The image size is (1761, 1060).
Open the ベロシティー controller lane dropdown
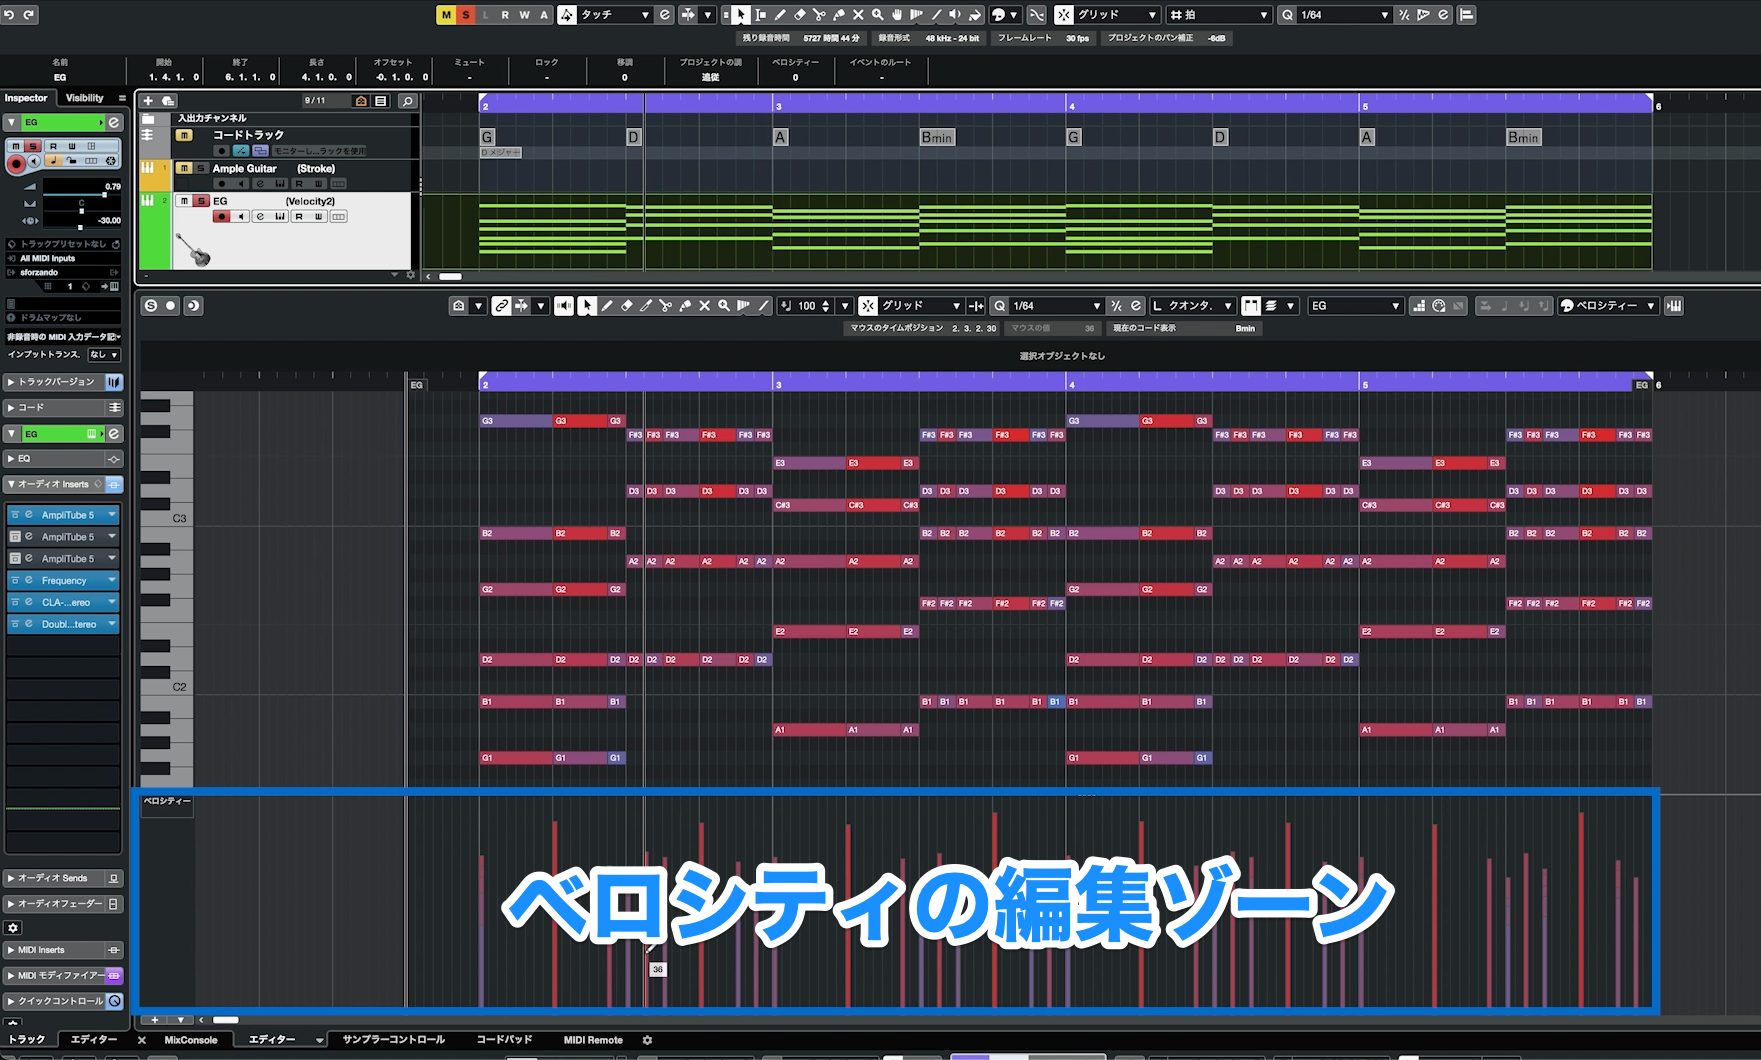tap(1607, 306)
